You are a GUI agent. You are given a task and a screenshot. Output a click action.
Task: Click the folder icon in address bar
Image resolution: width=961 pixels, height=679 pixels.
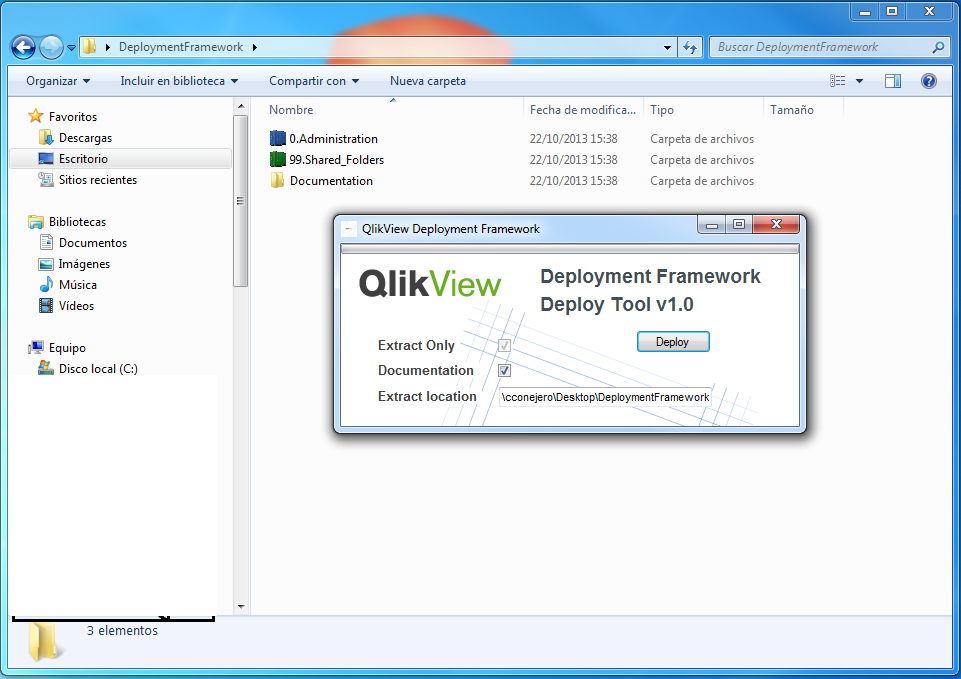pos(89,47)
